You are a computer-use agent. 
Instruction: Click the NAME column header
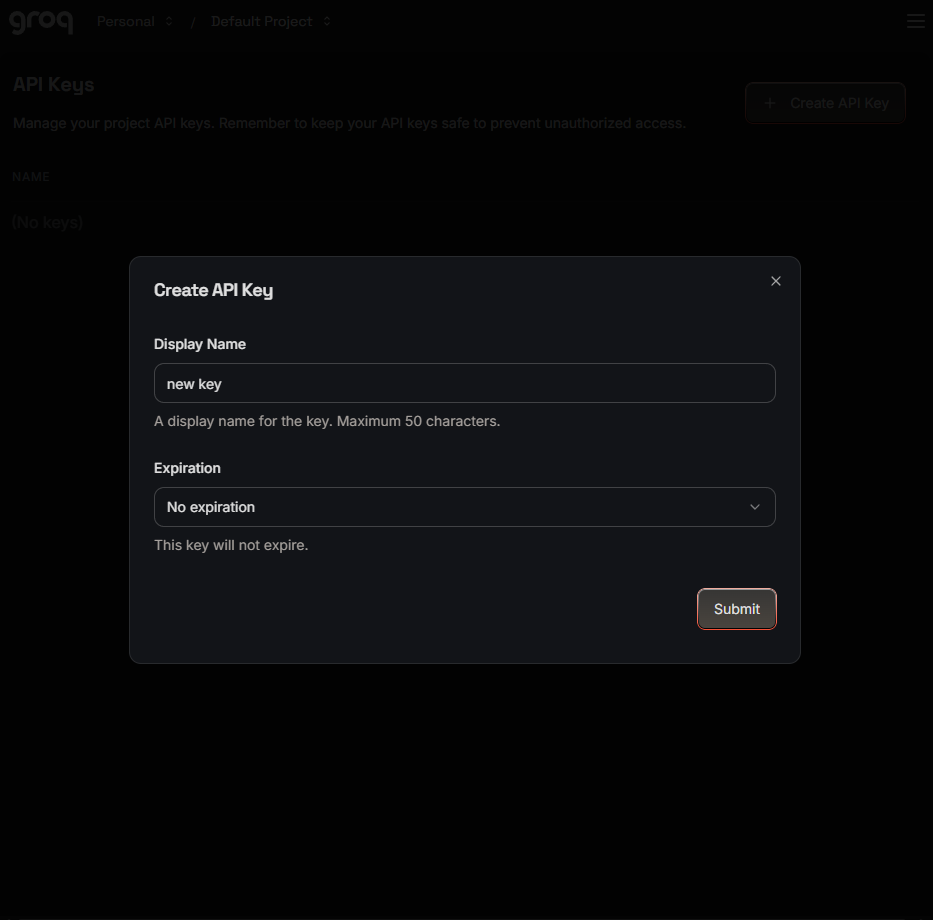pos(31,177)
